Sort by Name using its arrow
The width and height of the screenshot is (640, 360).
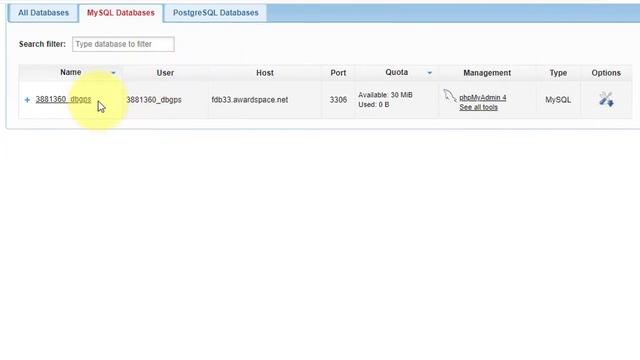click(113, 73)
